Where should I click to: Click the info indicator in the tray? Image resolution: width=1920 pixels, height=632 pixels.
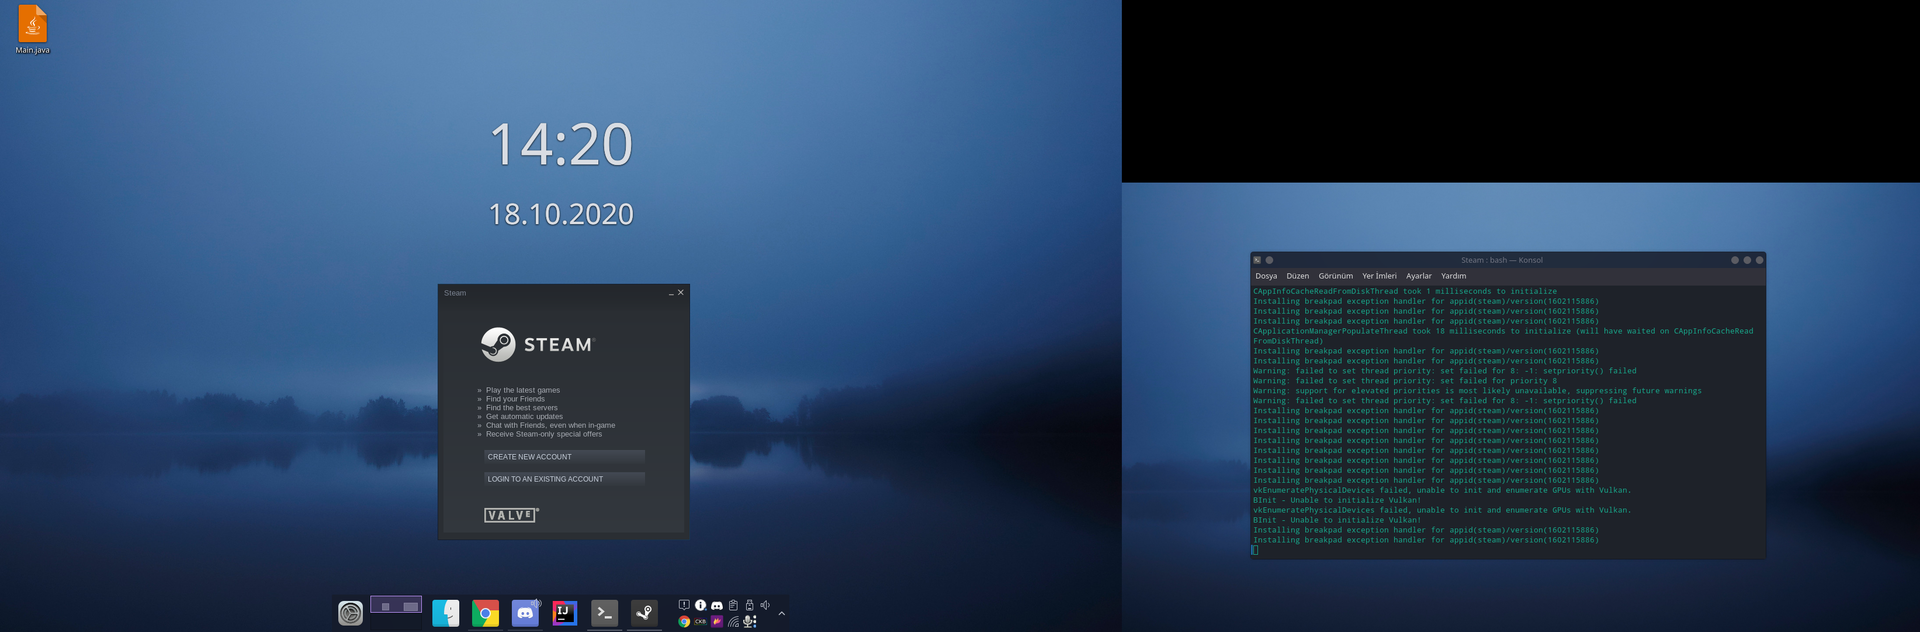(x=701, y=605)
